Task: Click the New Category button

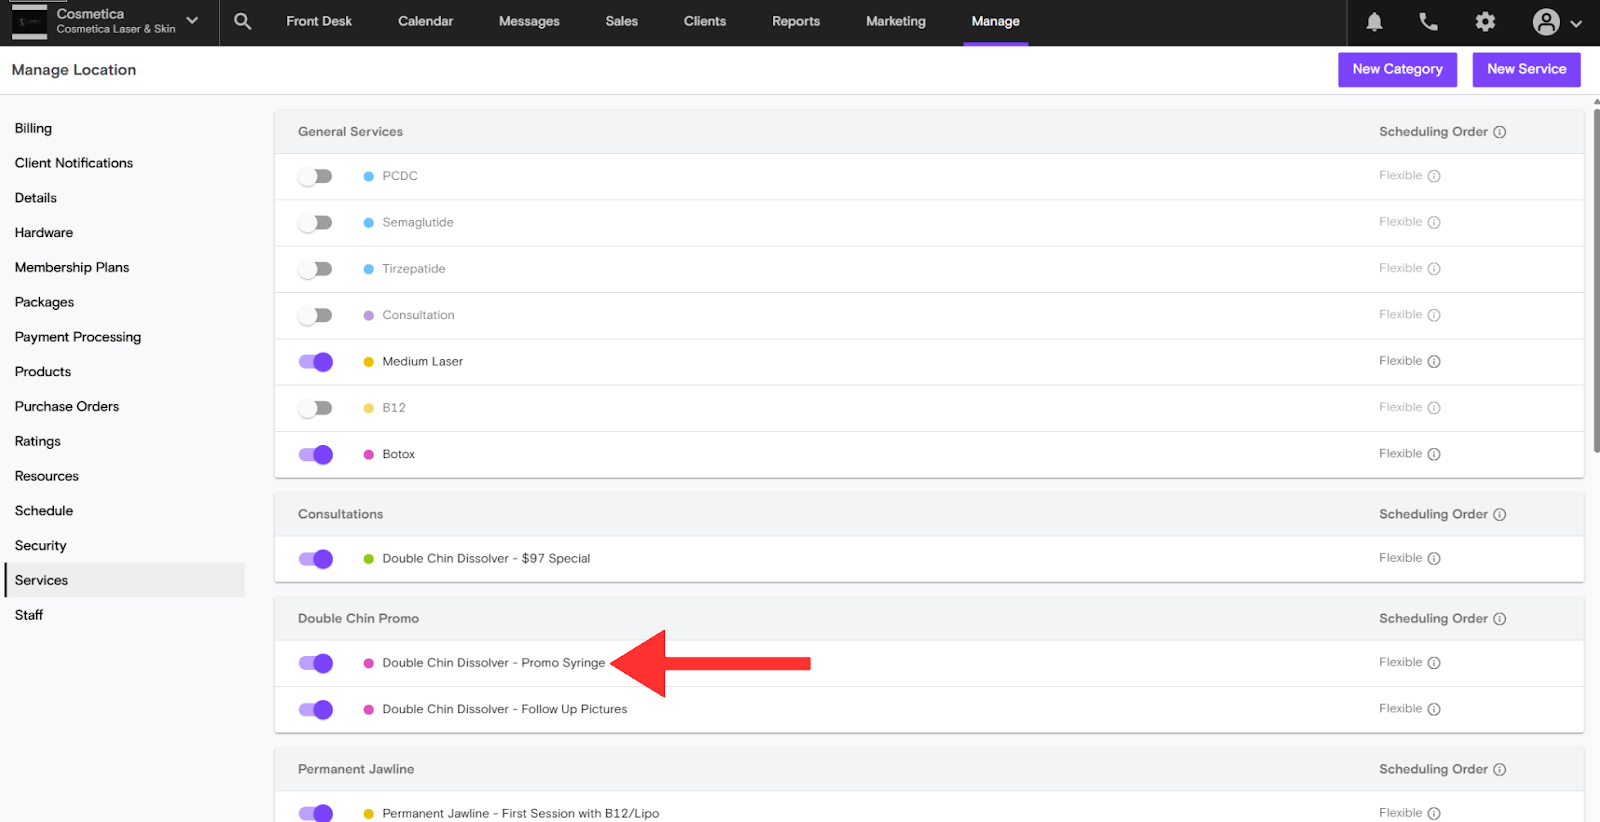Action: pos(1397,69)
